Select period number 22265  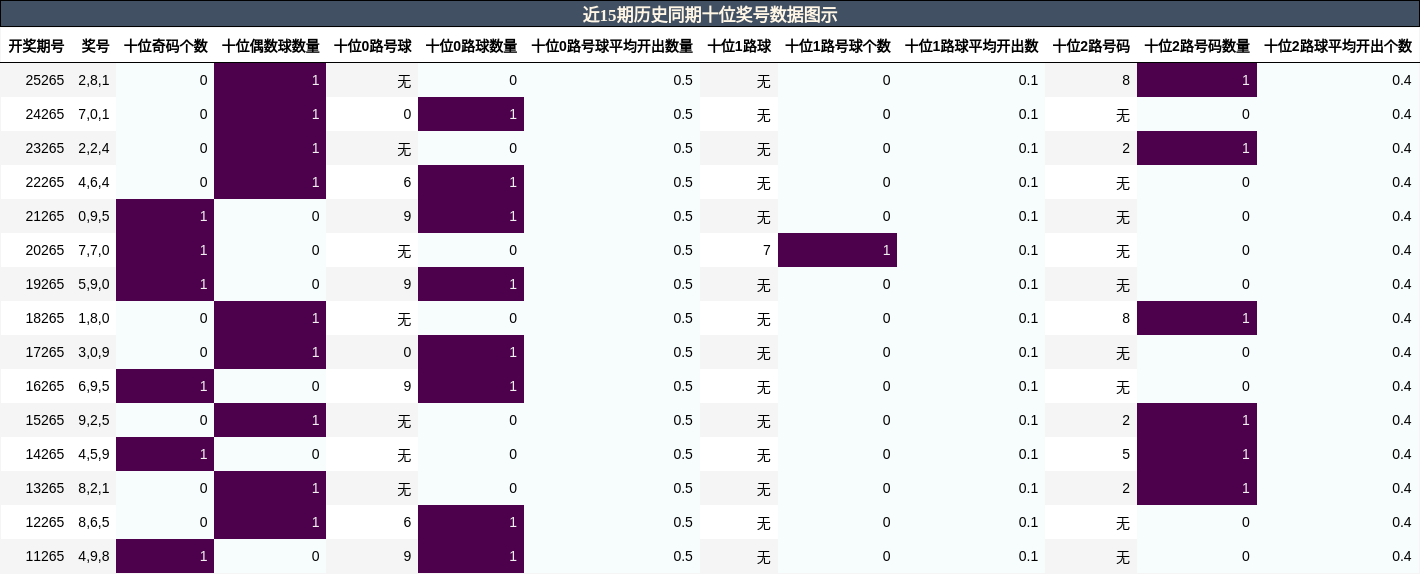click(x=45, y=182)
